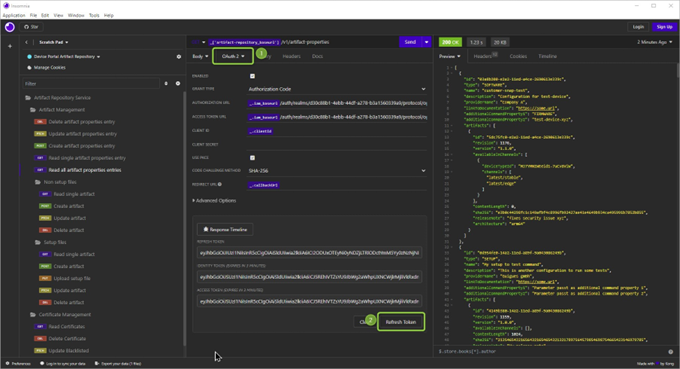Open Device Portal Artifact Repository environment dropdown
The image size is (680, 369).
(64, 56)
